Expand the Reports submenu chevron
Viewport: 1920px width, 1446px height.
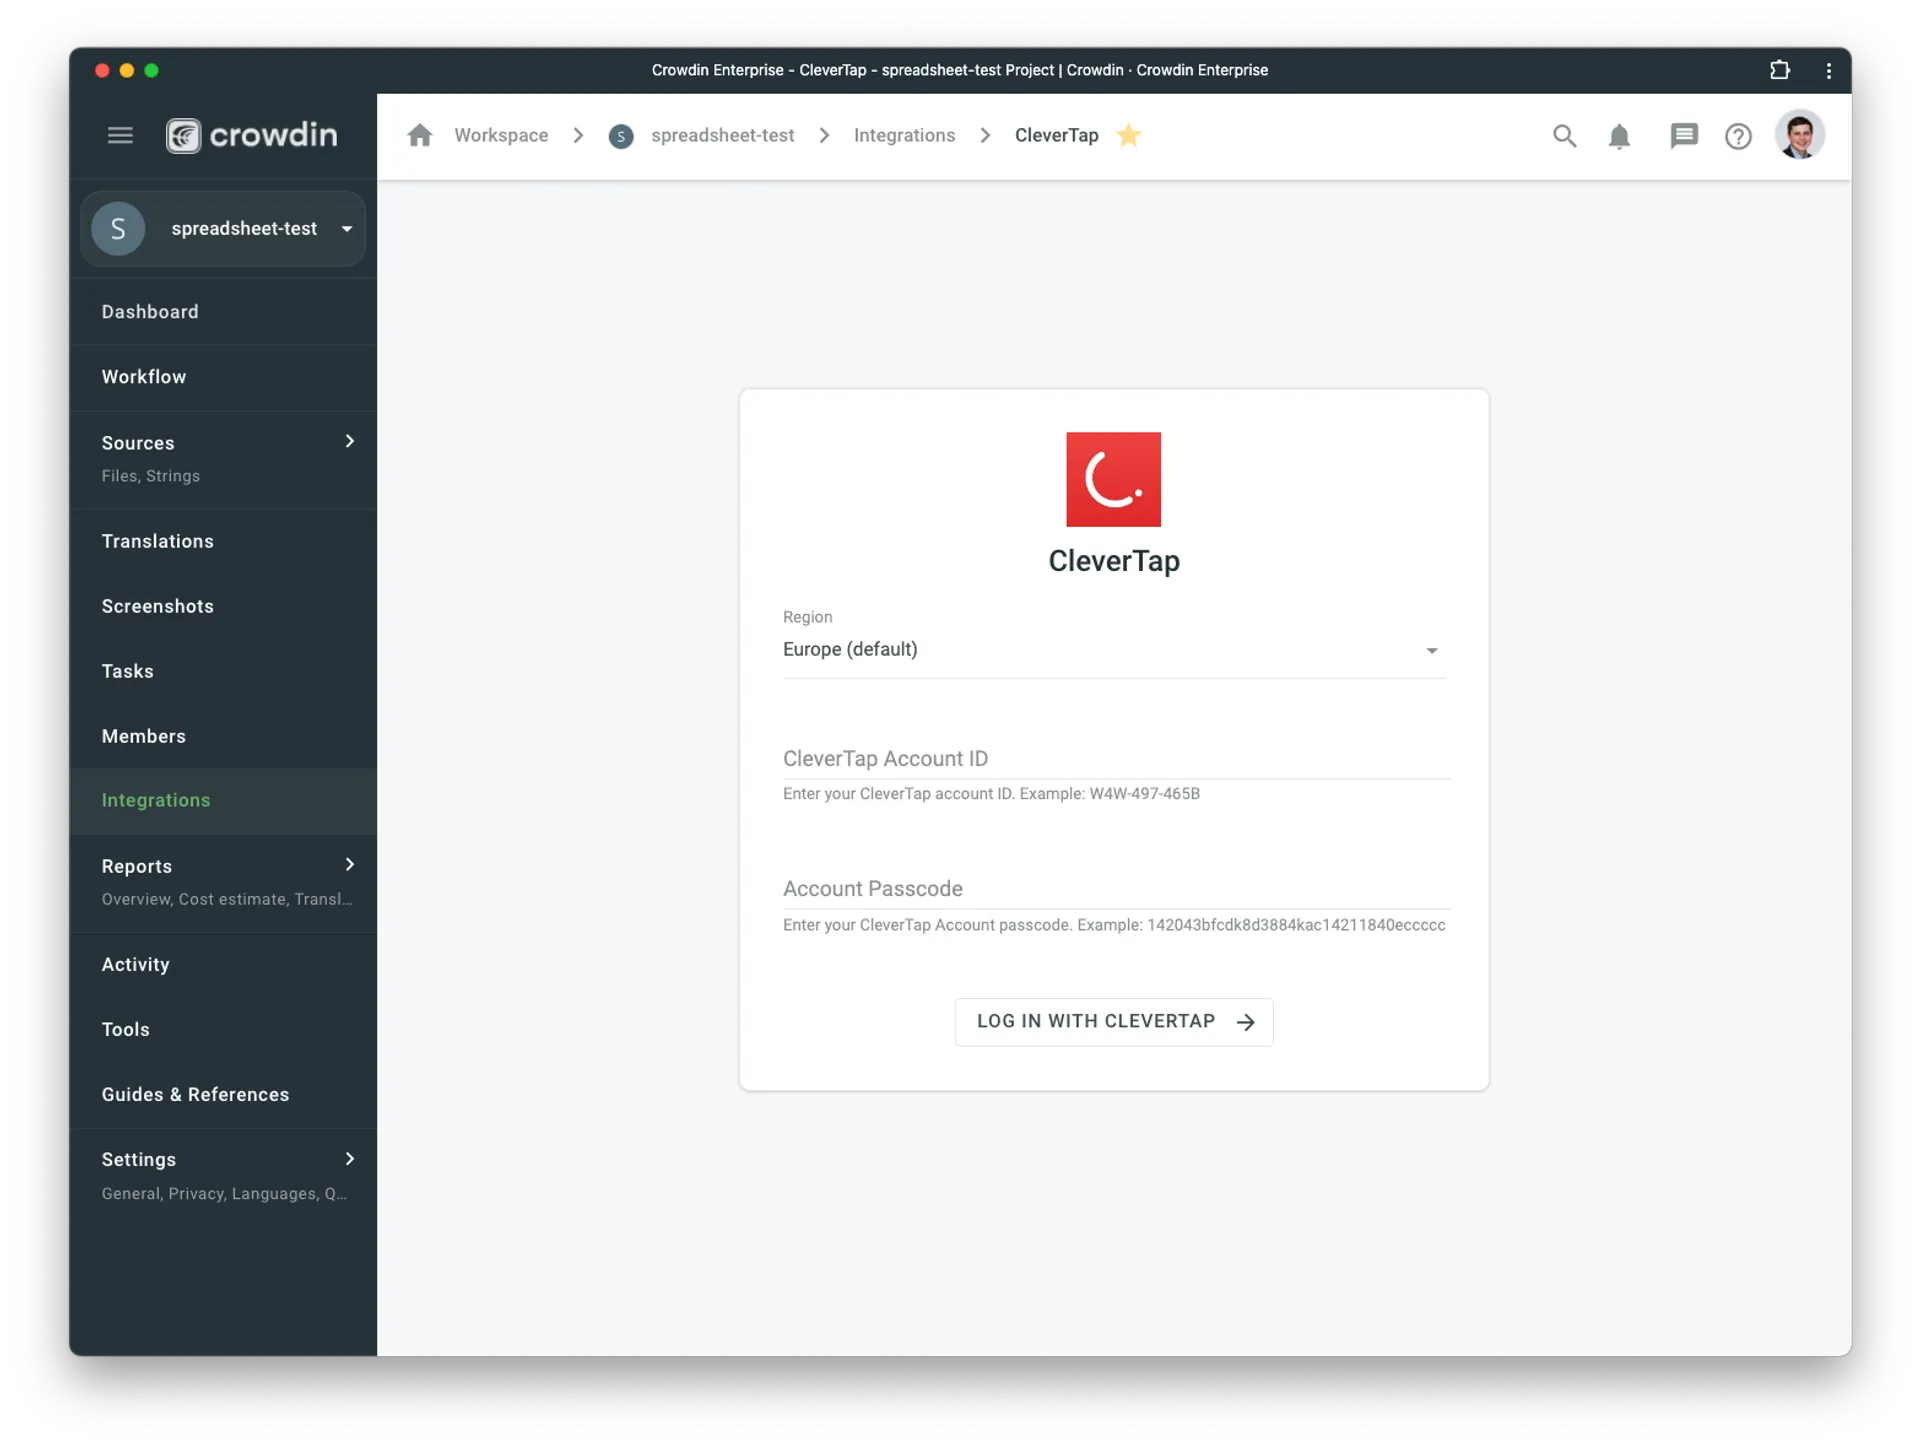pos(350,864)
